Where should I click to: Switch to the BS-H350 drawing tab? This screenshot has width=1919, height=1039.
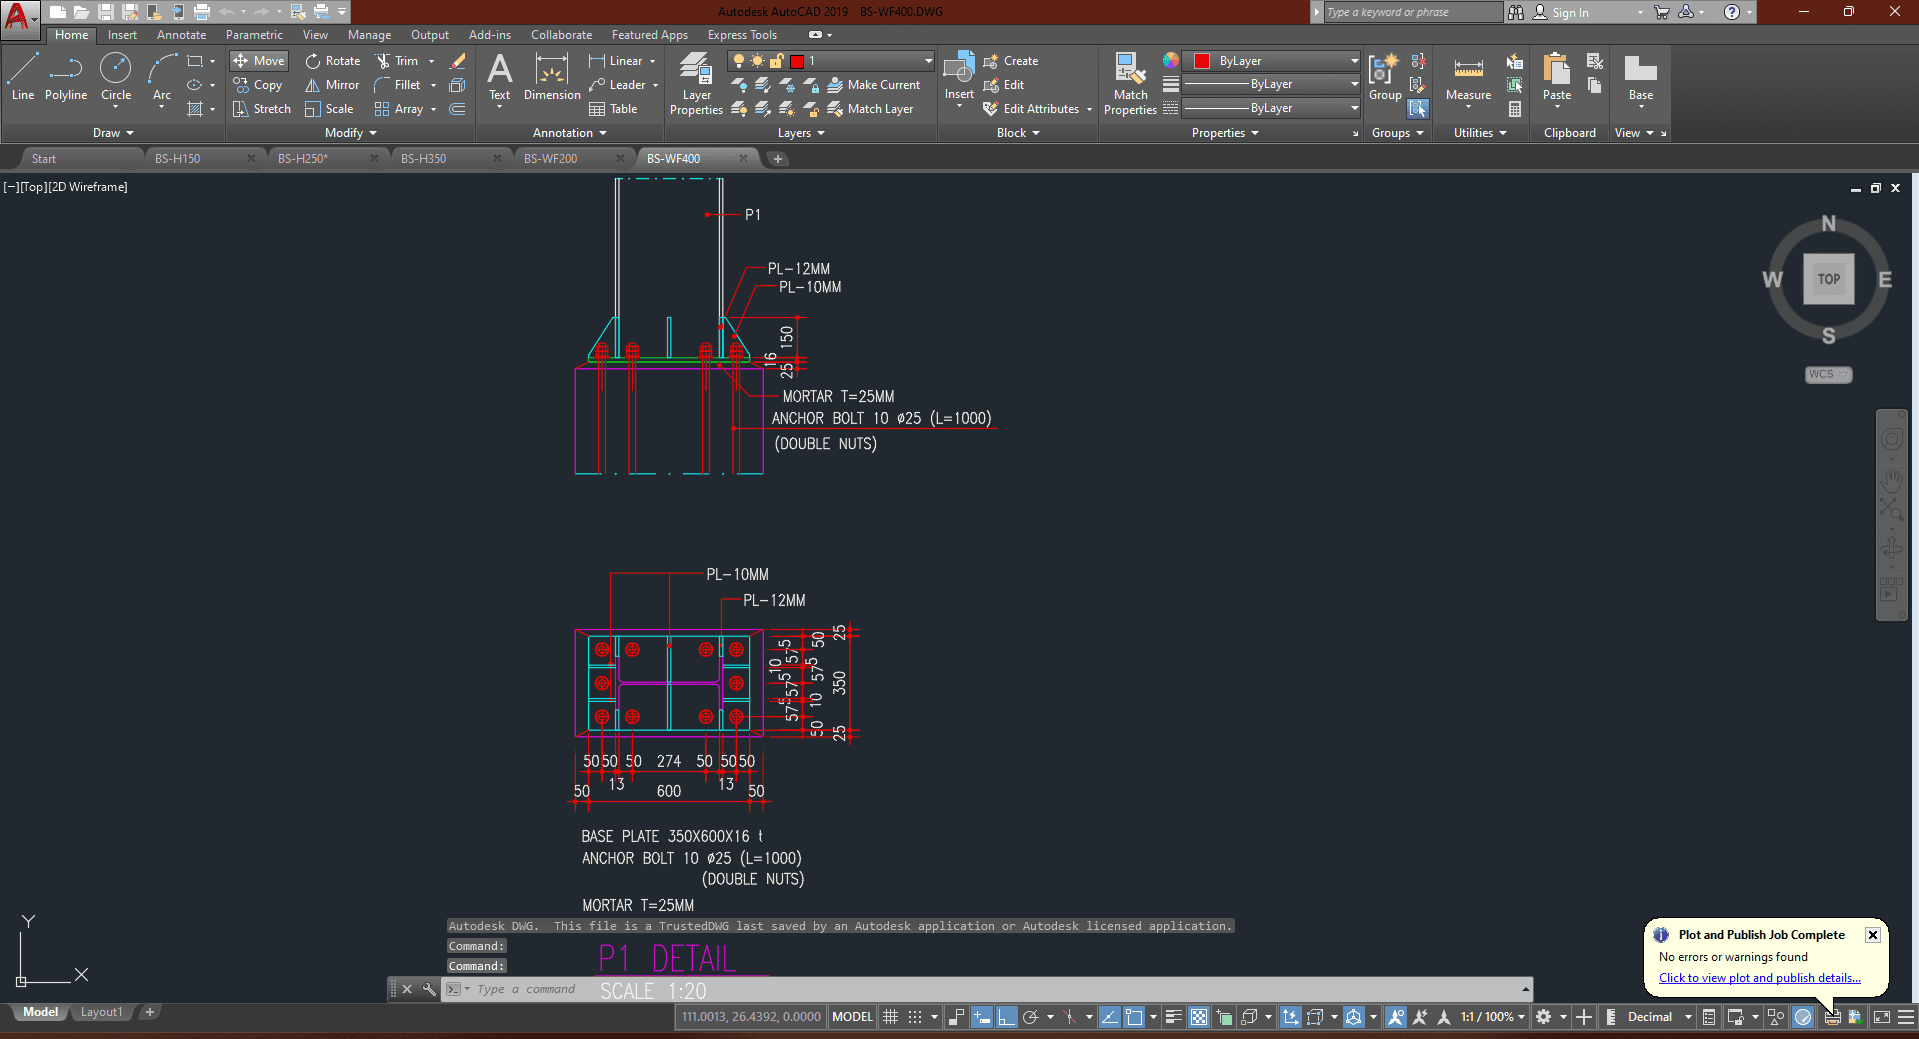pos(424,158)
